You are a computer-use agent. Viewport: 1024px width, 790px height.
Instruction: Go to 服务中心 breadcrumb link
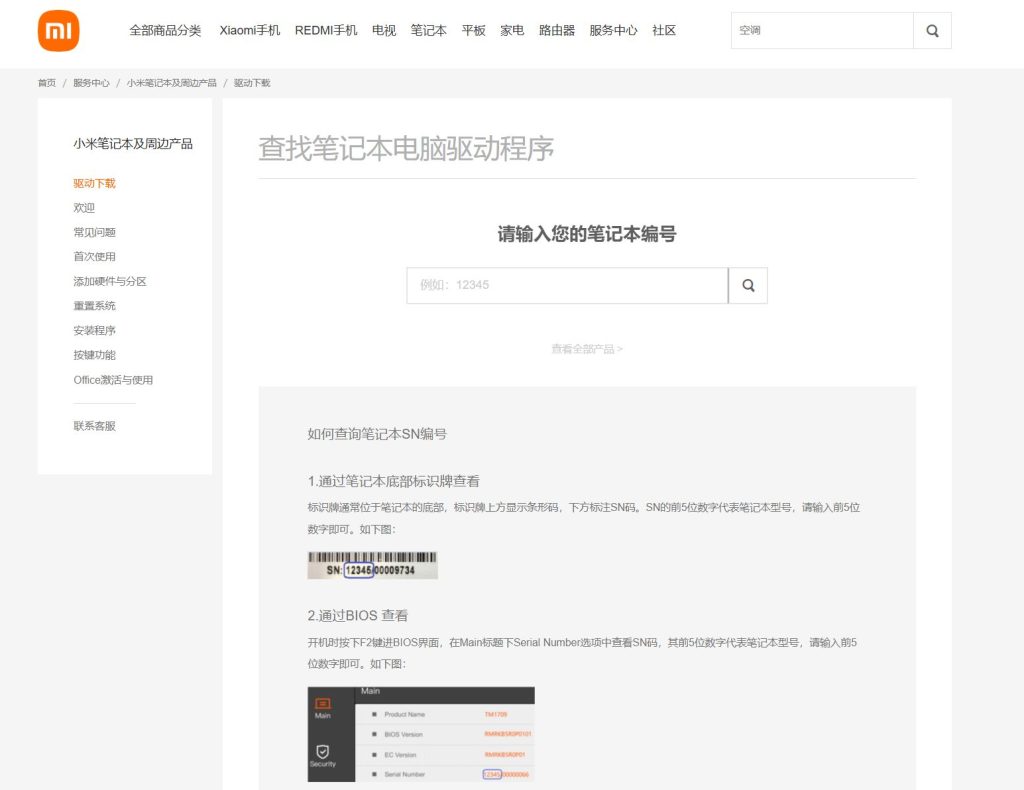91,83
